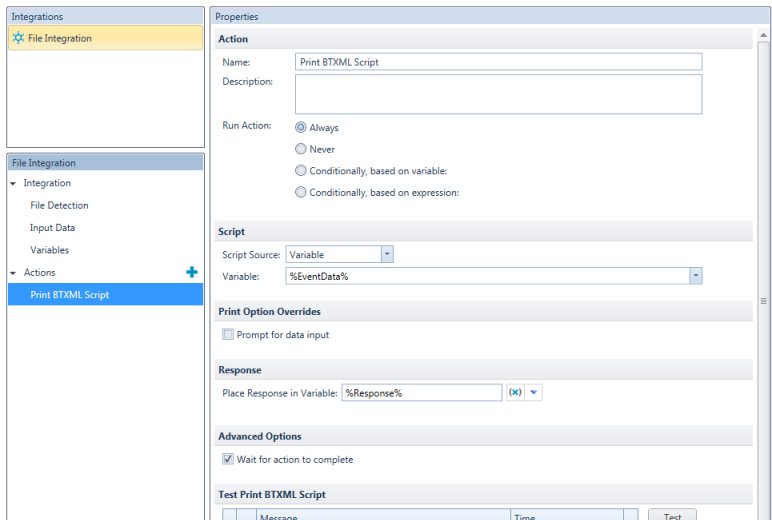Click the variable insert (x) icon
Viewport: 772px width, 520px height.
point(515,393)
